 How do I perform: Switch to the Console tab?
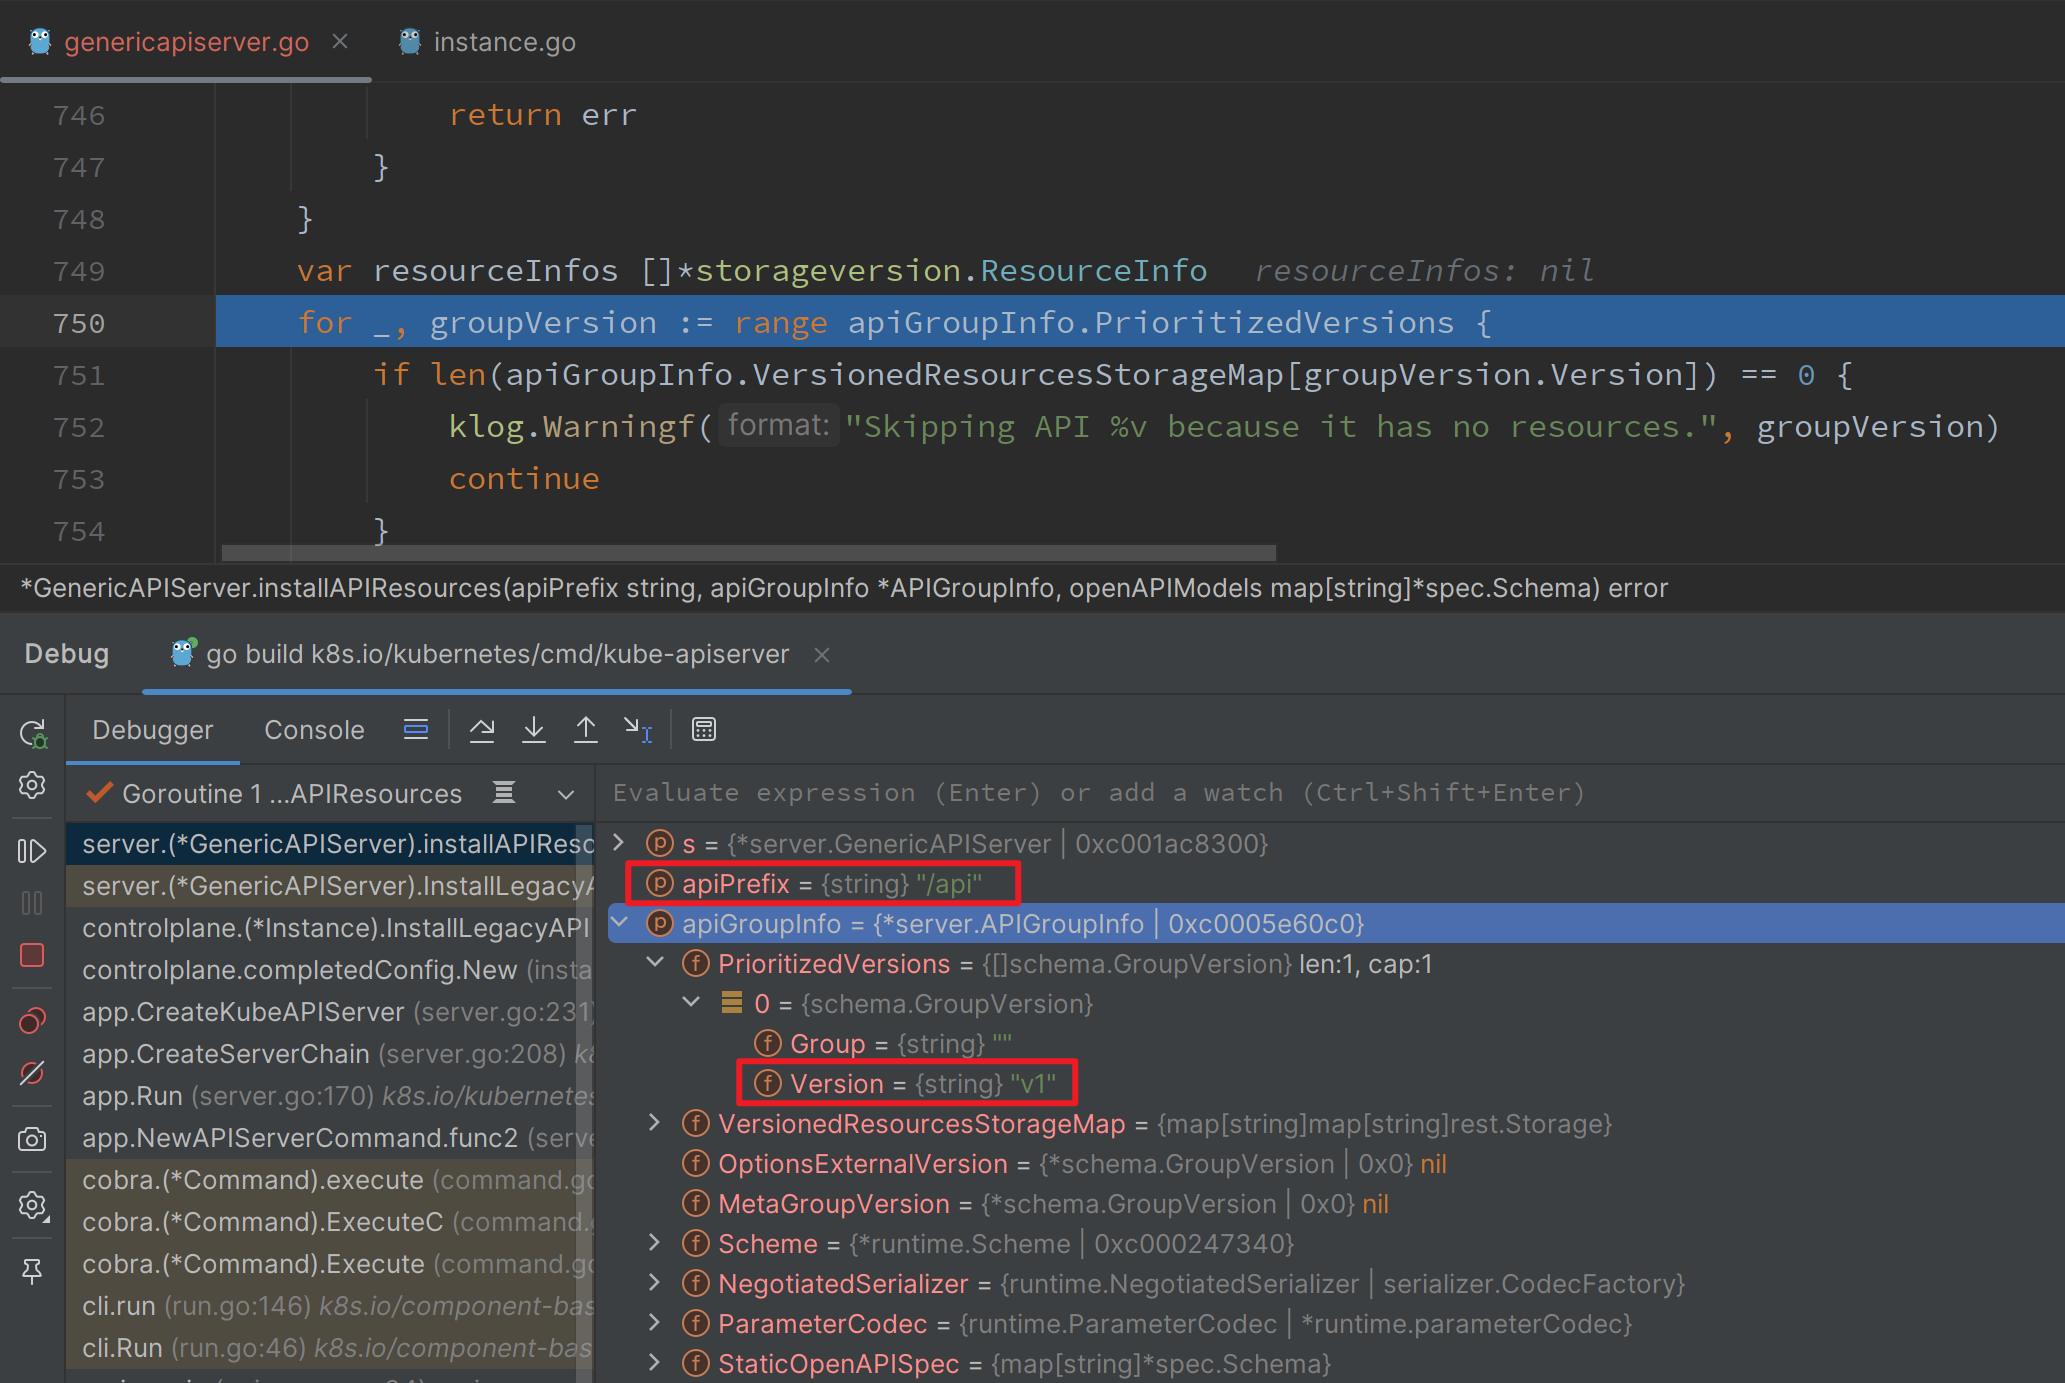(314, 730)
